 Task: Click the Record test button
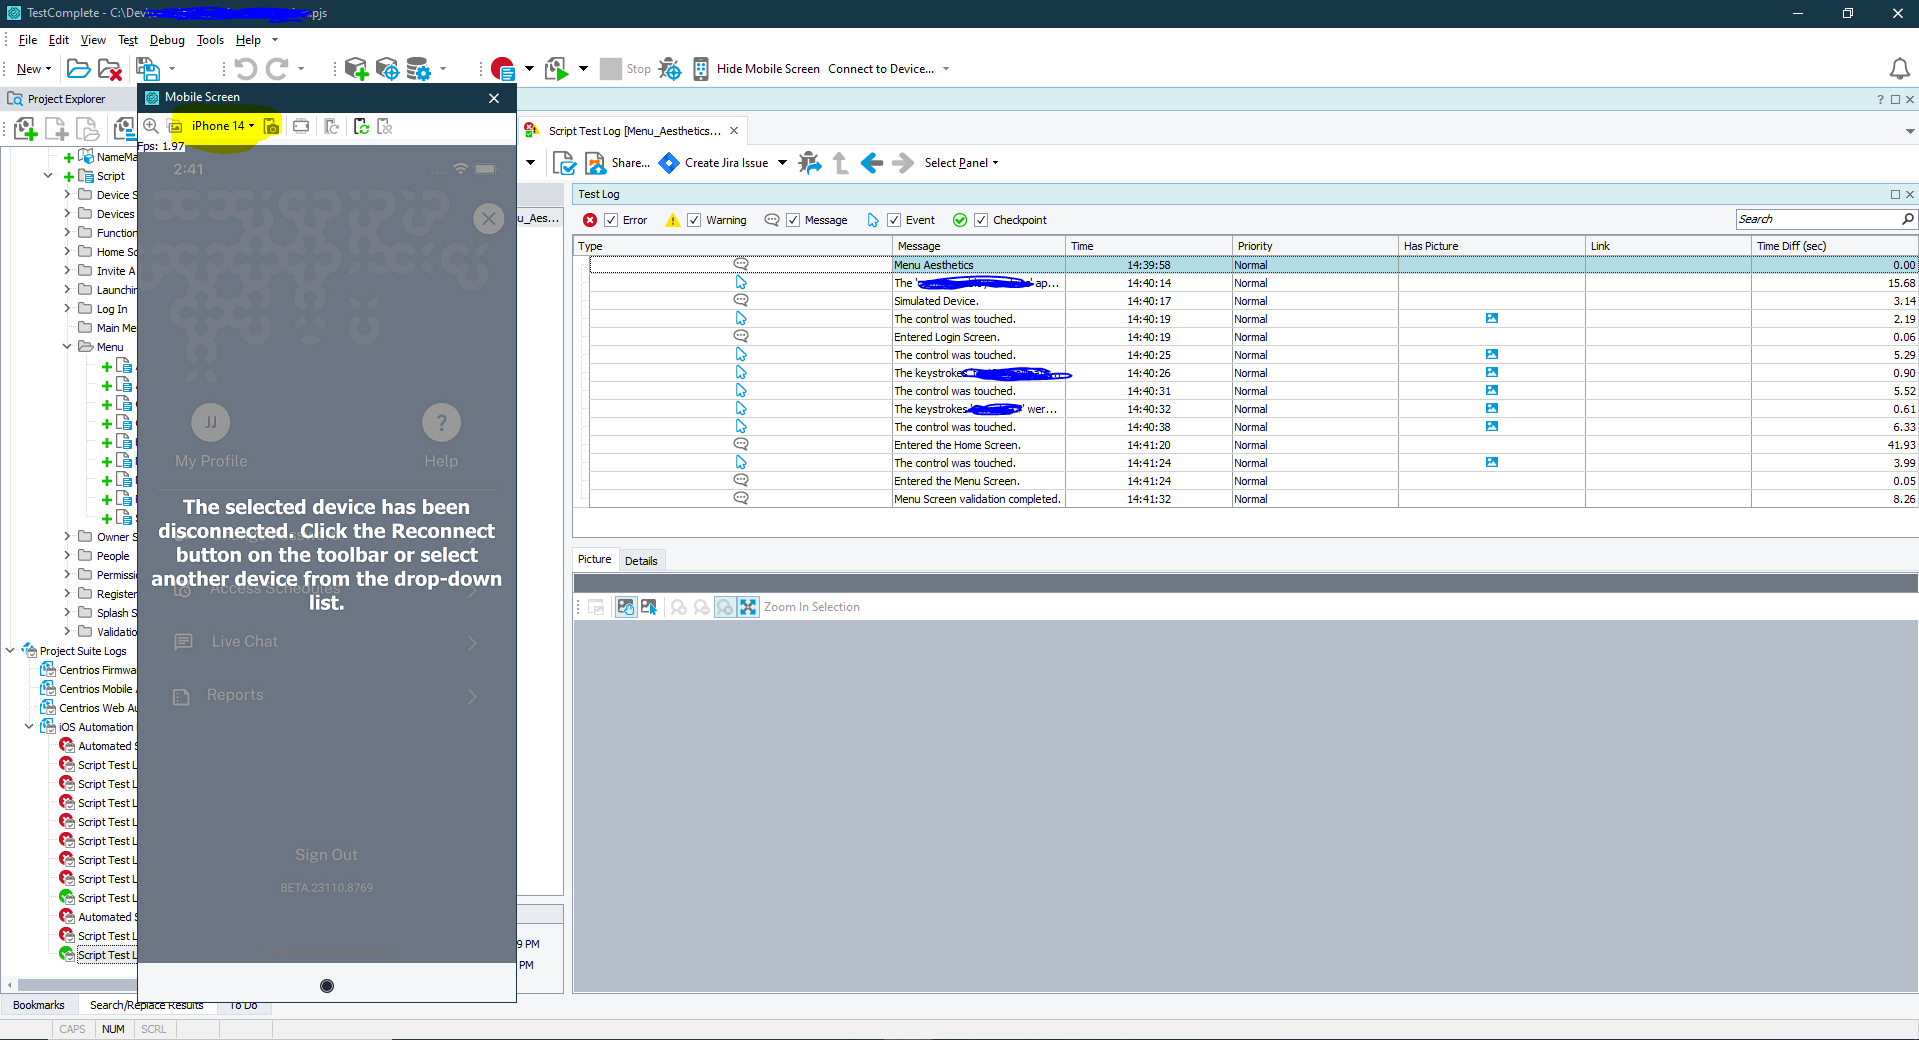pyautogui.click(x=502, y=69)
